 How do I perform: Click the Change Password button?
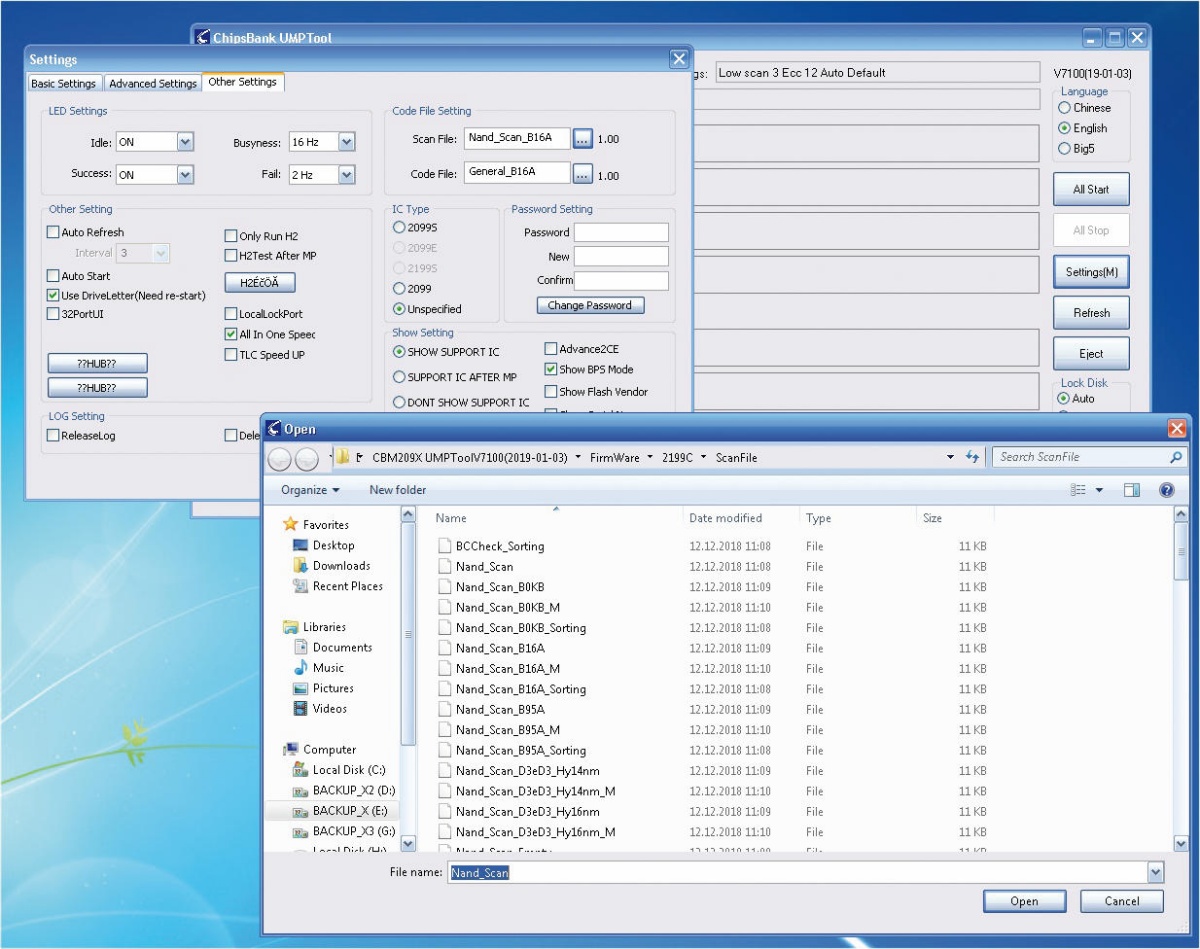(x=590, y=305)
